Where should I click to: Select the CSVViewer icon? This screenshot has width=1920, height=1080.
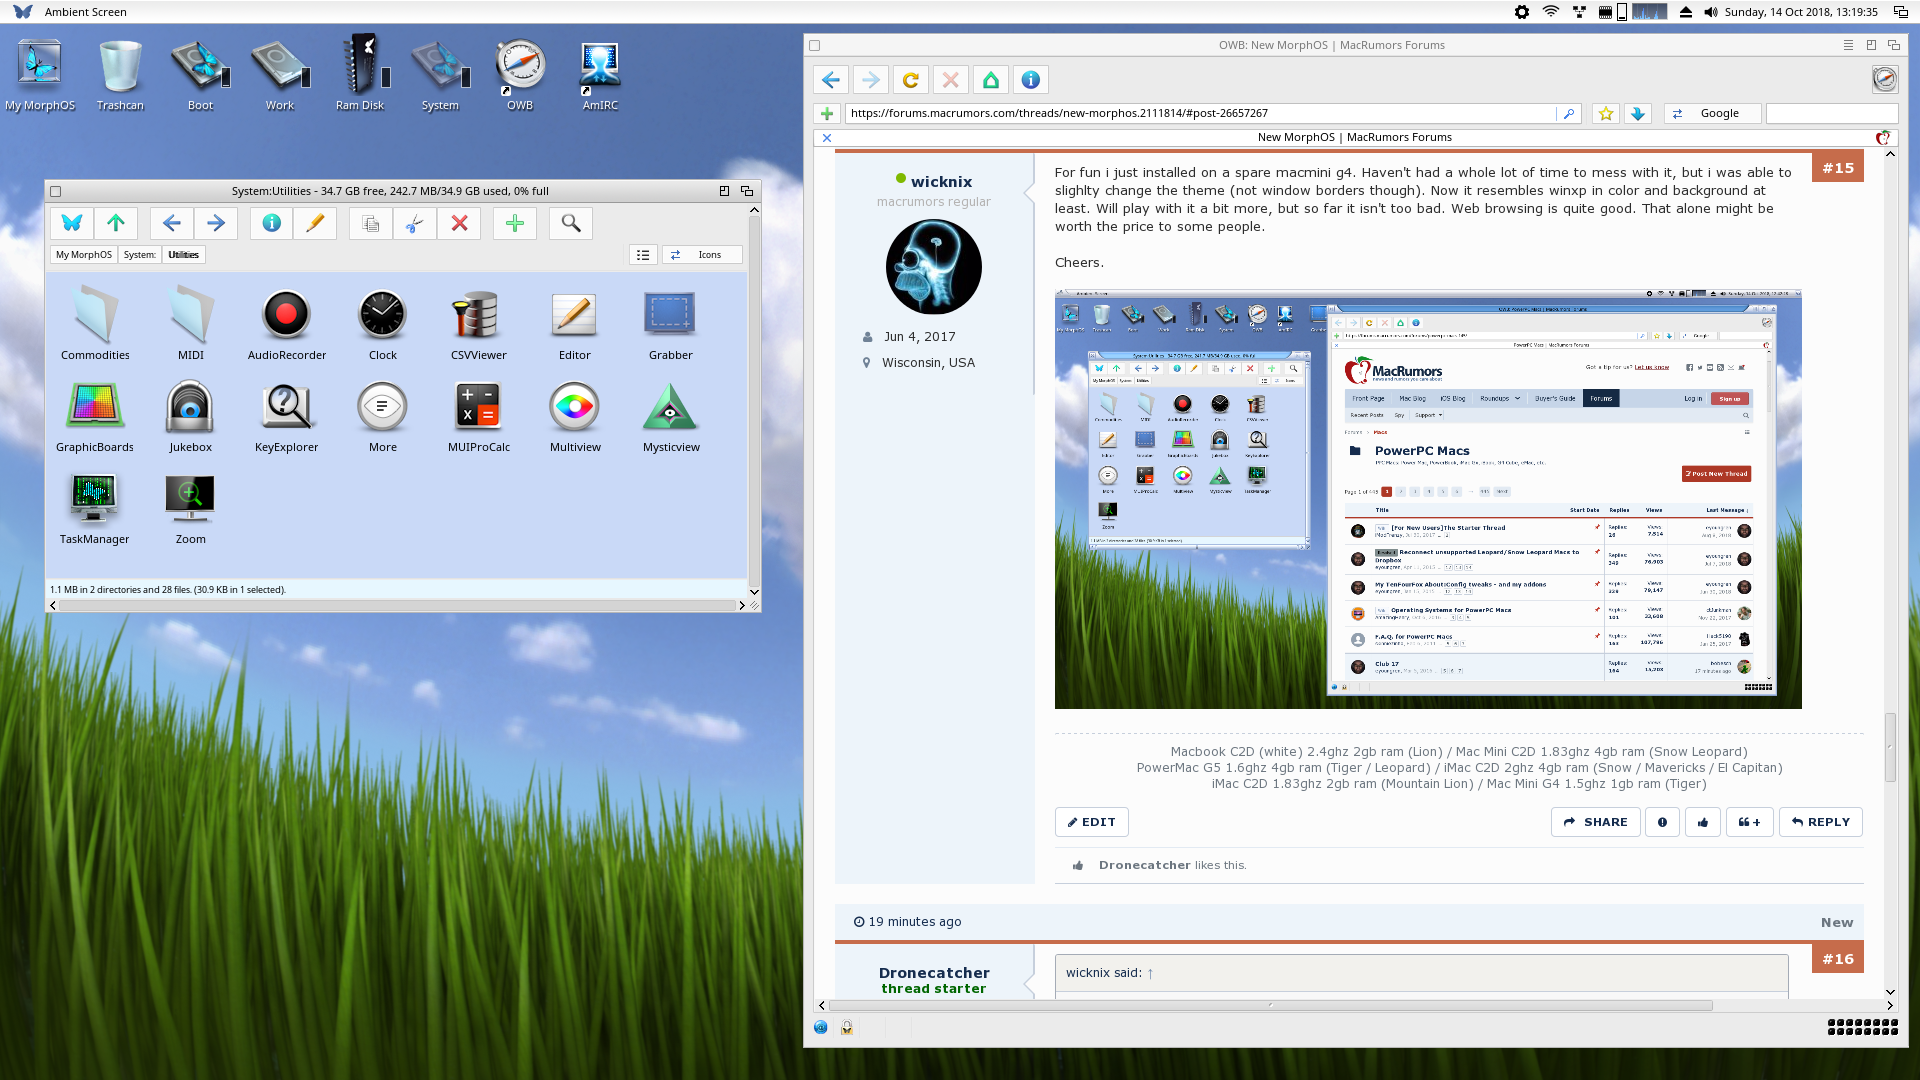tap(479, 323)
